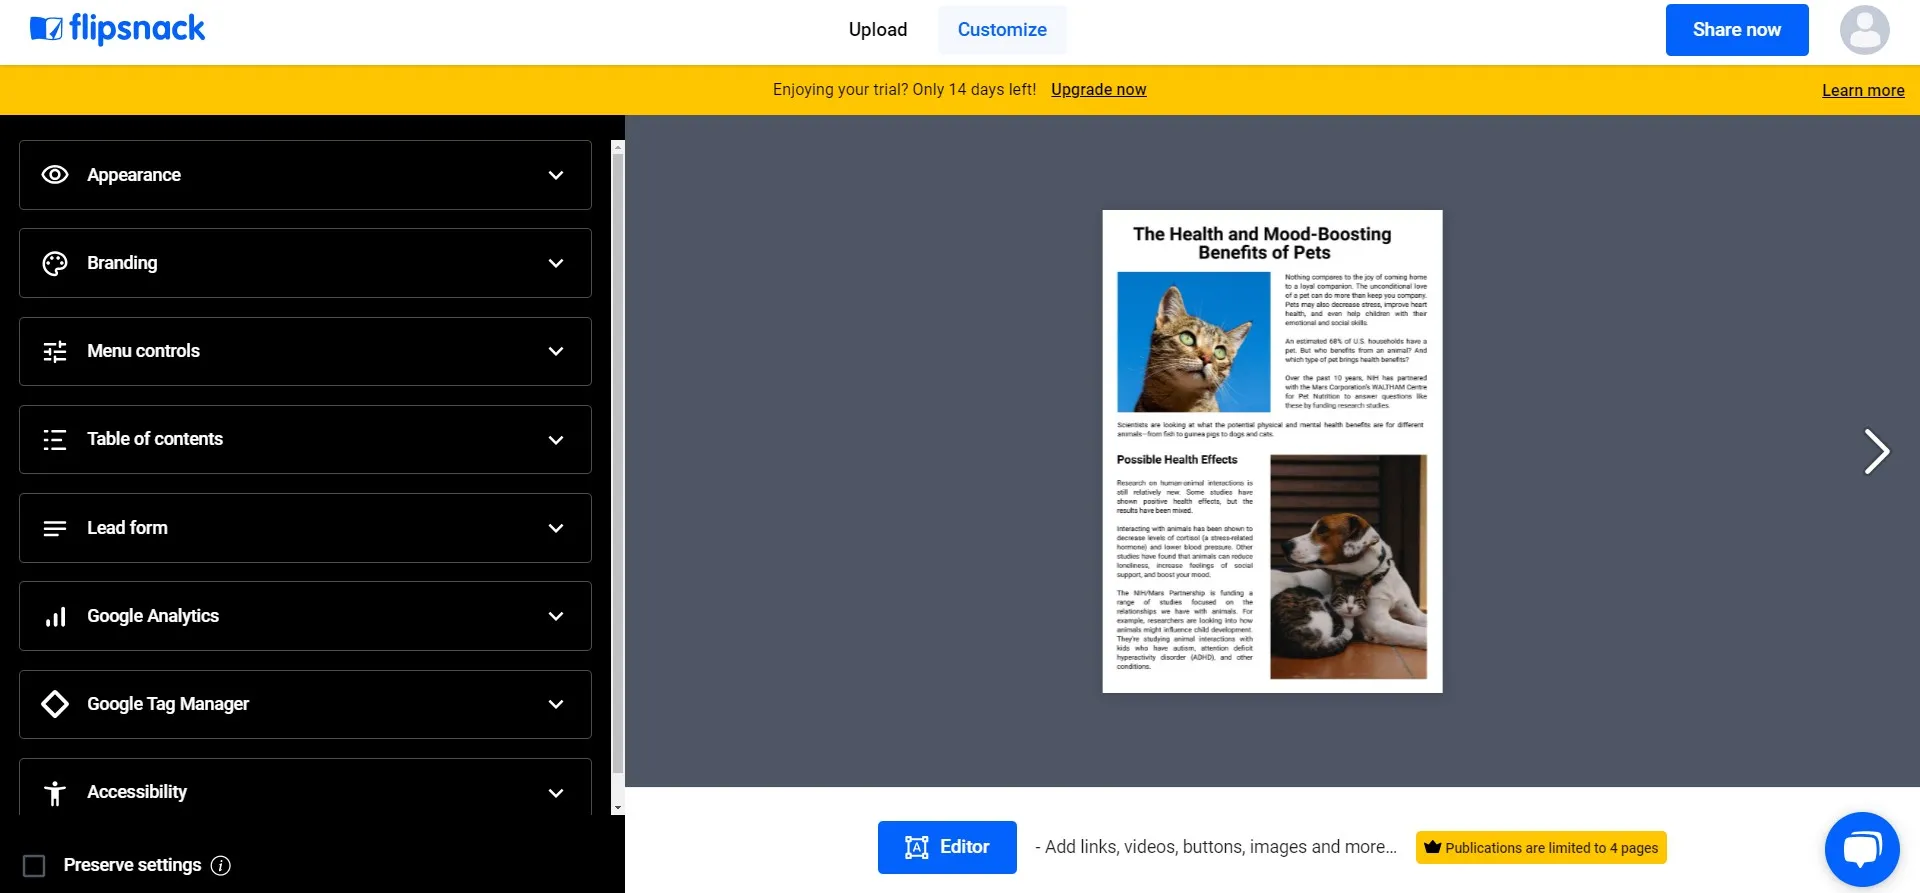Screen dimensions: 1920x893
Task: Enable the Preserve settings checkbox
Action: click(x=34, y=866)
